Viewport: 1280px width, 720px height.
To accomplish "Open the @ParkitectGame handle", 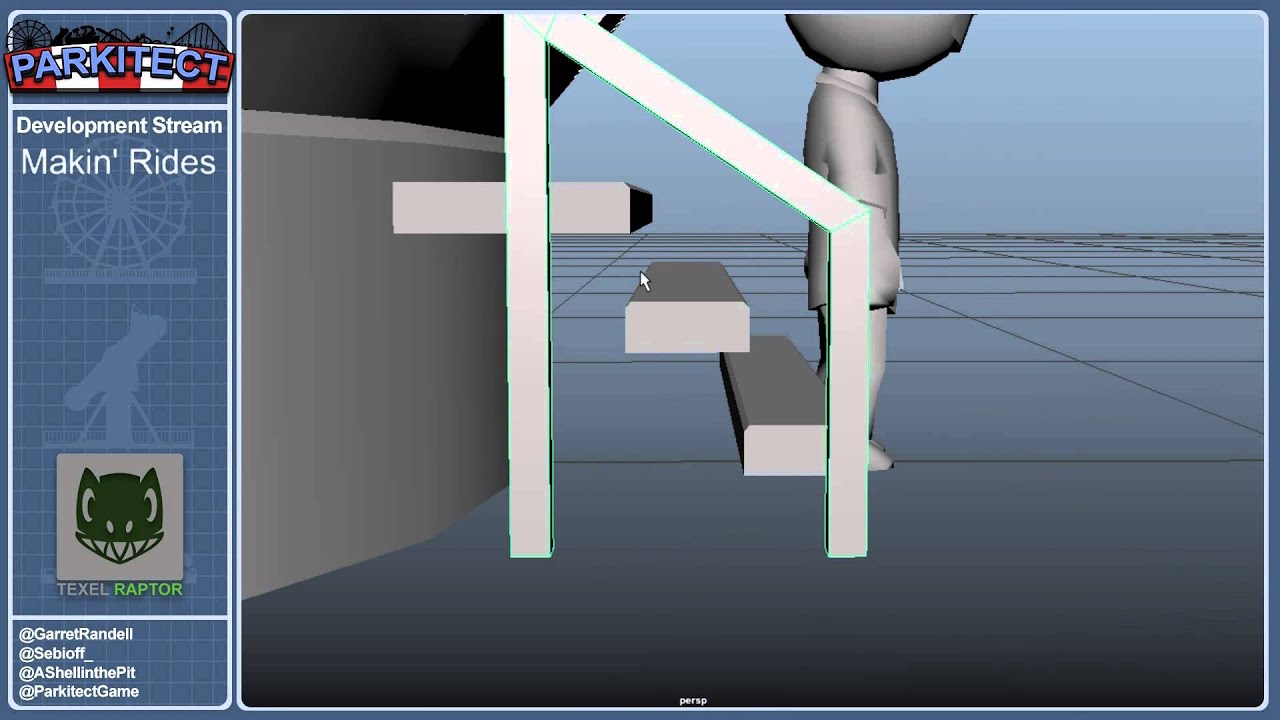I will 79,691.
